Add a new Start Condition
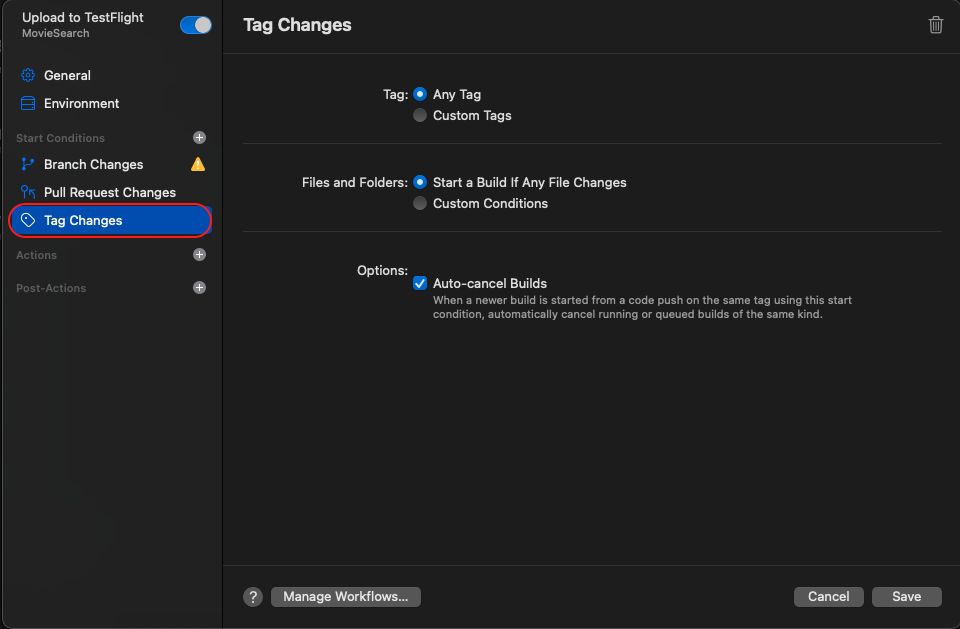The image size is (960, 629). pos(199,138)
